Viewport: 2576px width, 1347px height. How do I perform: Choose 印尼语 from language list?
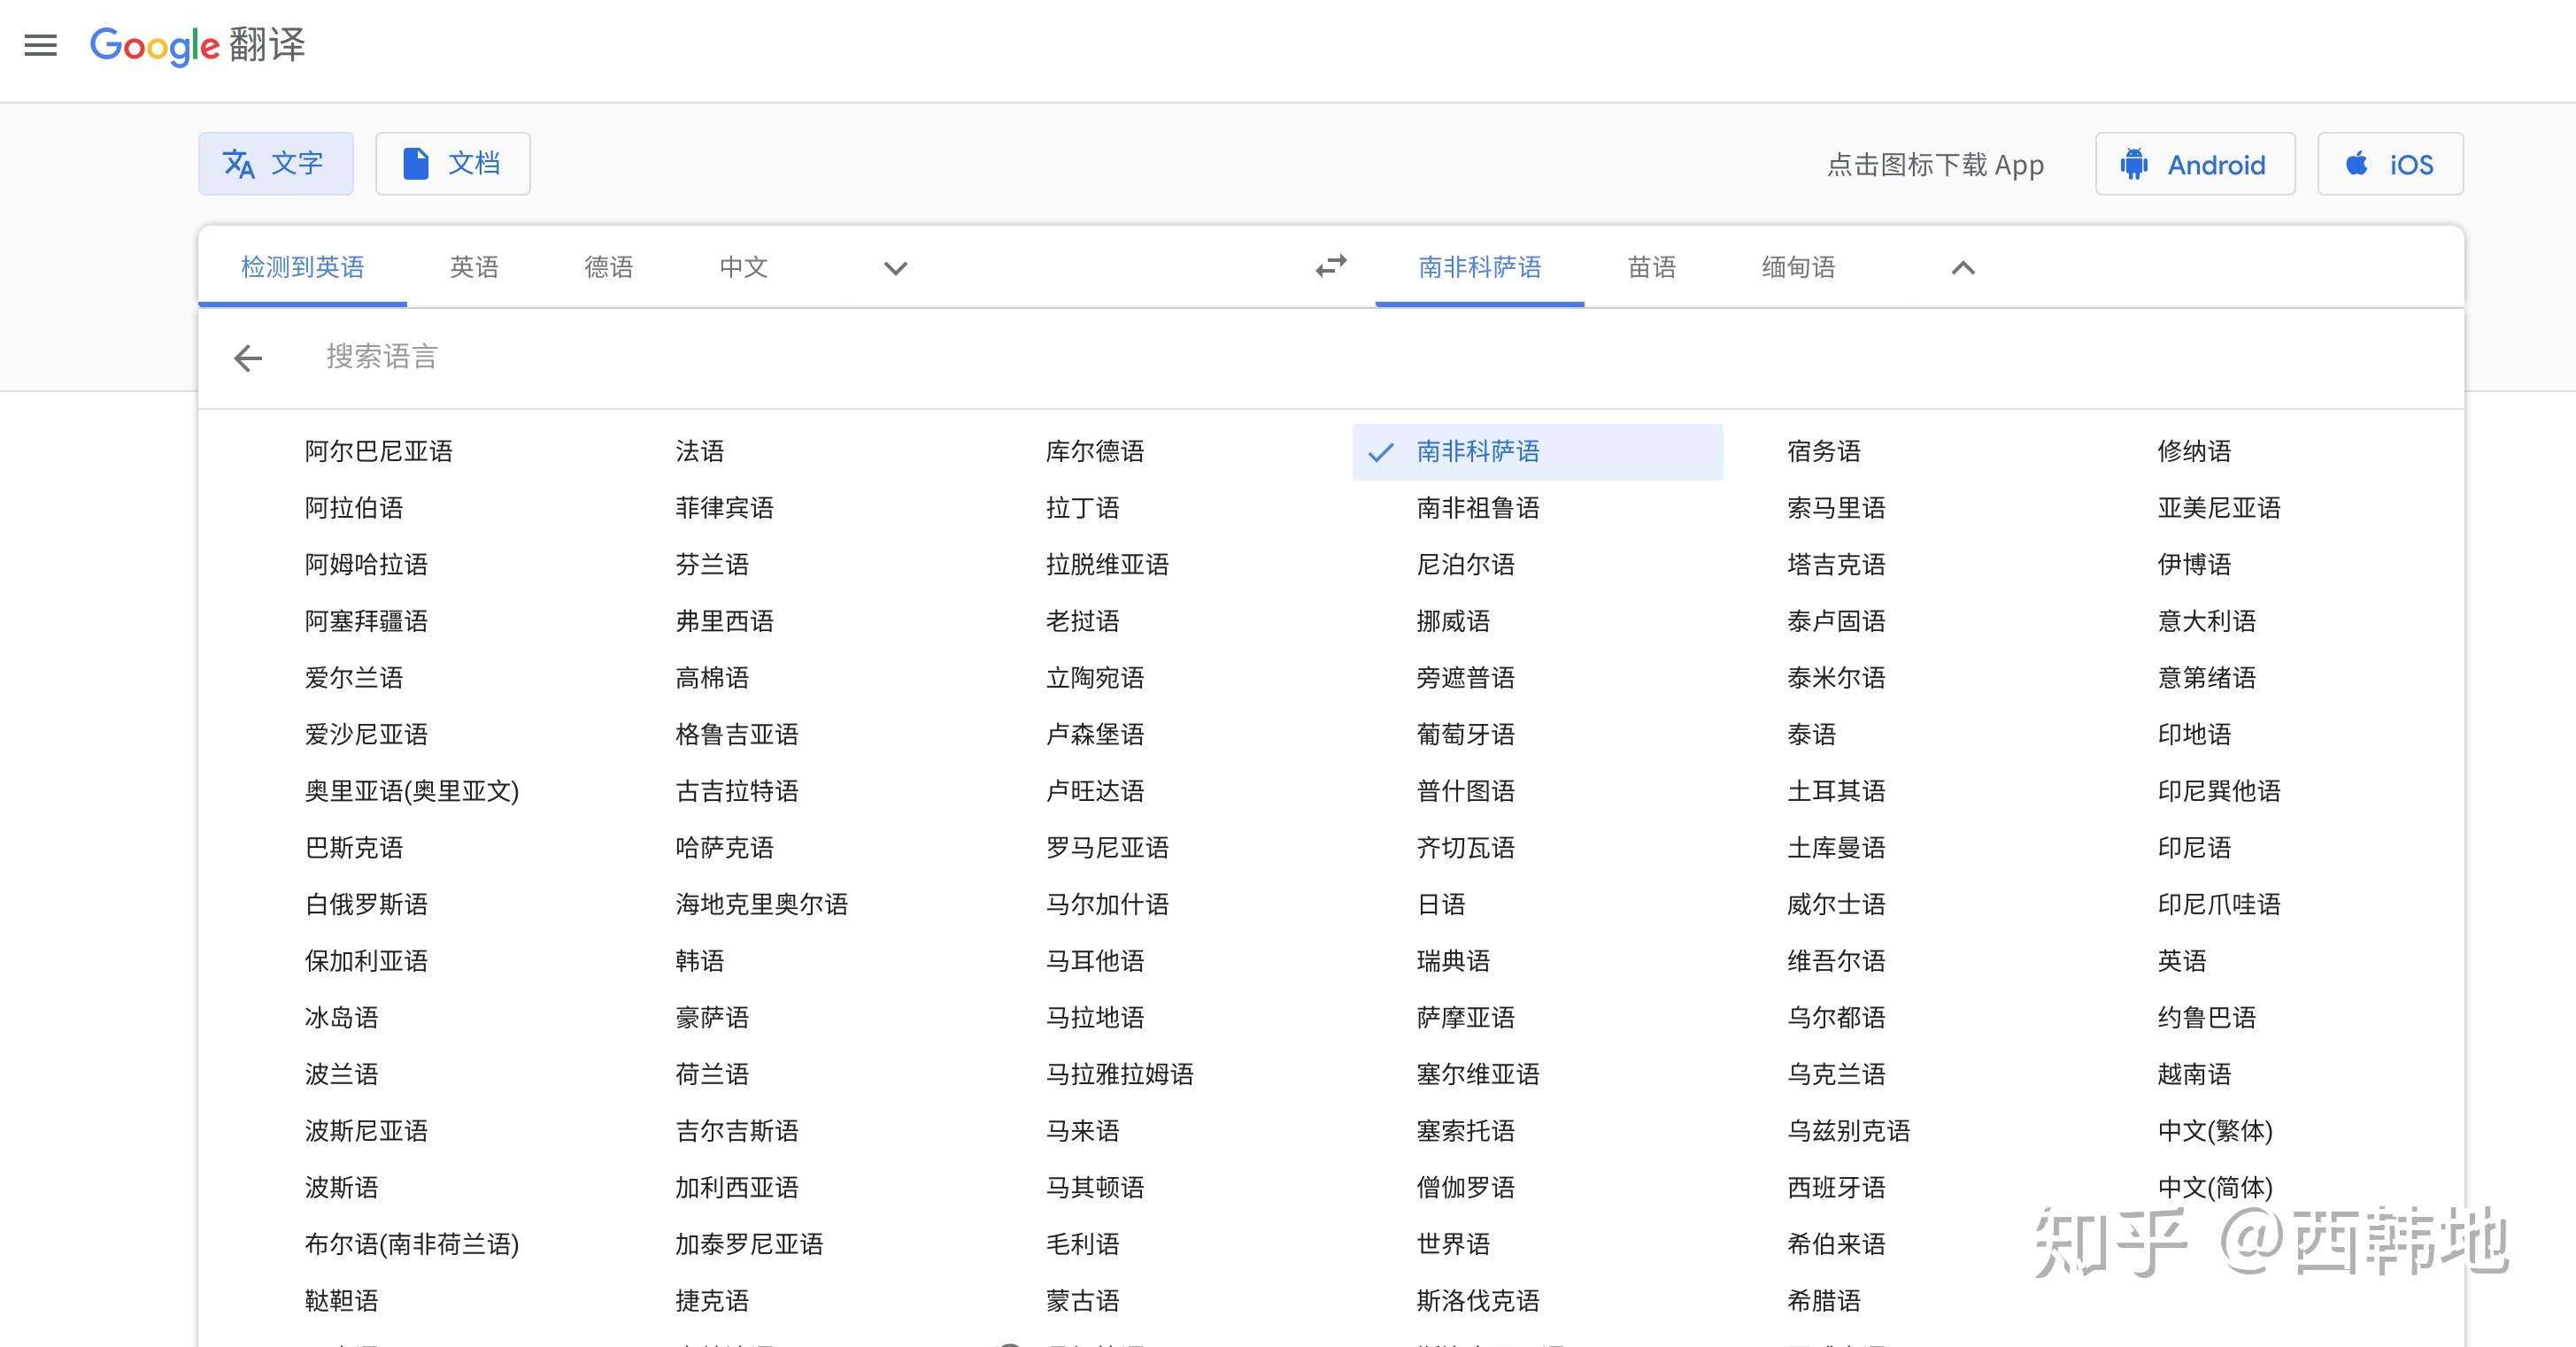pyautogui.click(x=2194, y=848)
